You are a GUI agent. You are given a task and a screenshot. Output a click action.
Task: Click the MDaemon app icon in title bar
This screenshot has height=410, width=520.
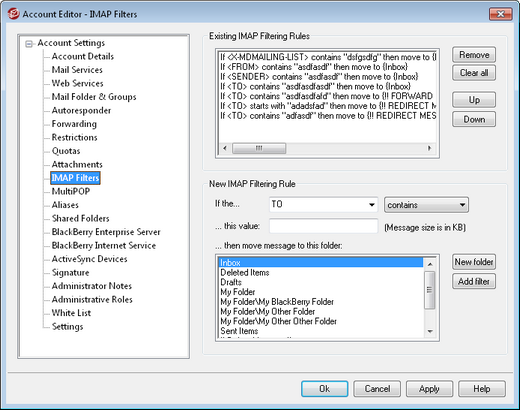(x=13, y=14)
